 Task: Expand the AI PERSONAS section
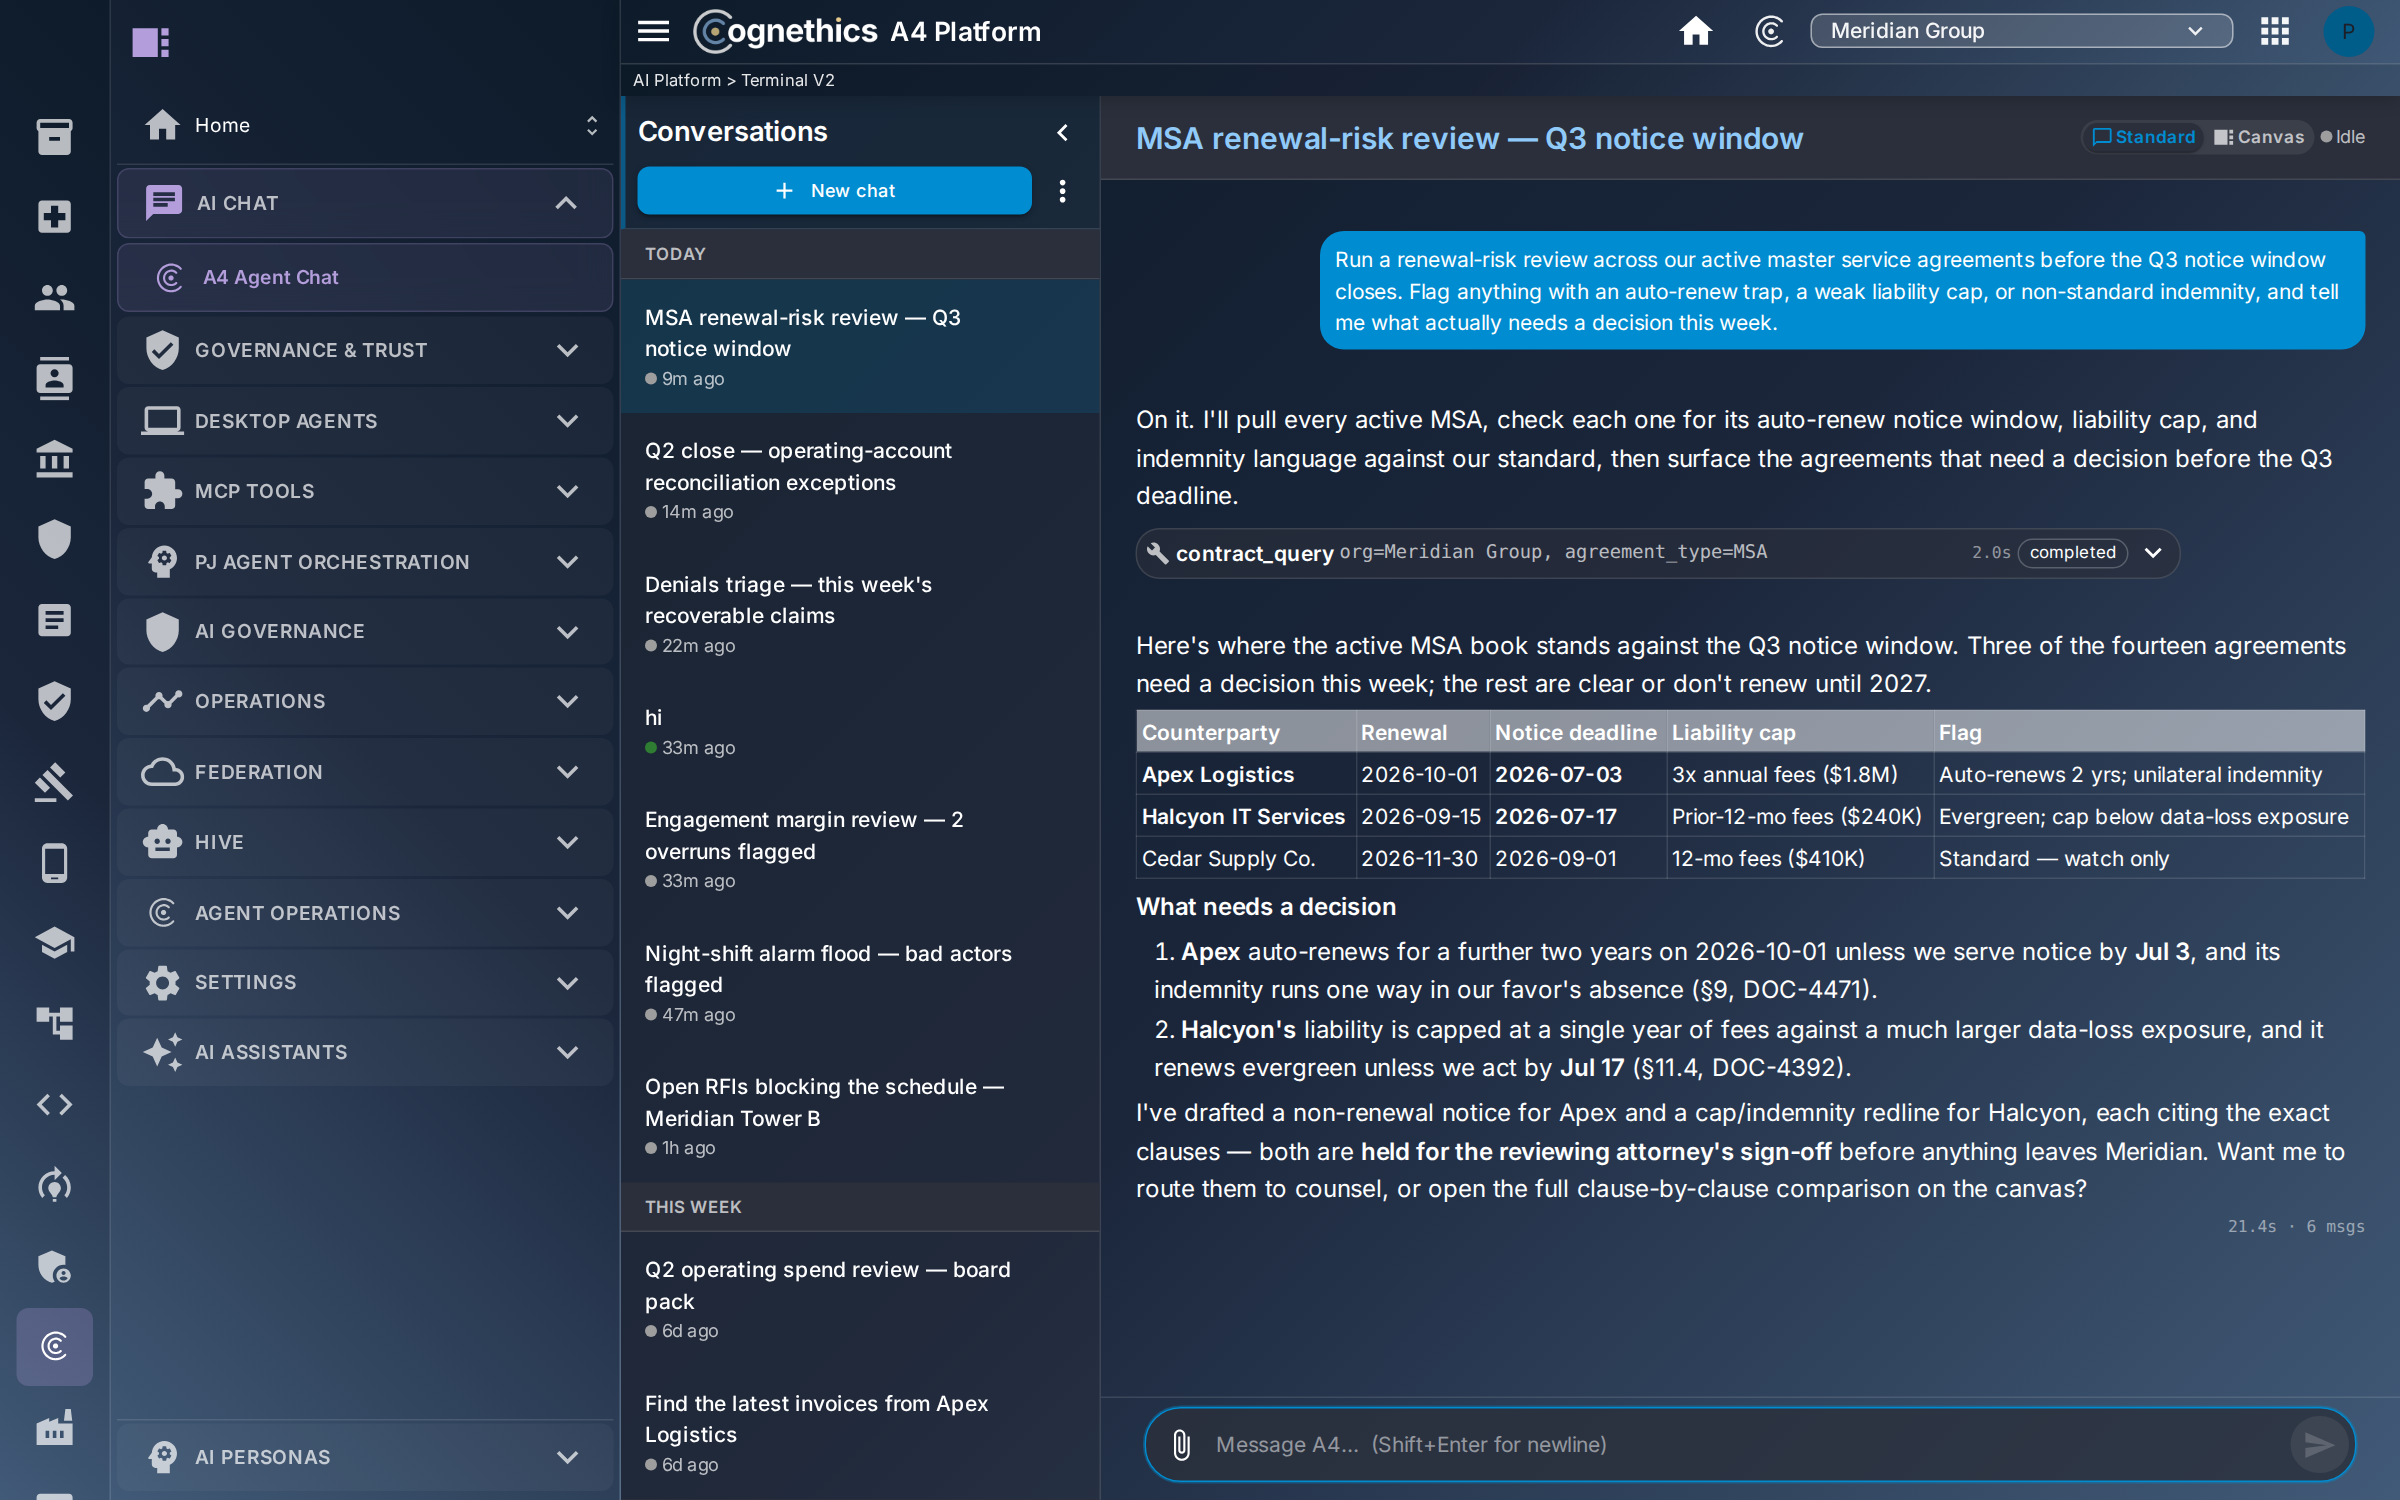[x=365, y=1457]
